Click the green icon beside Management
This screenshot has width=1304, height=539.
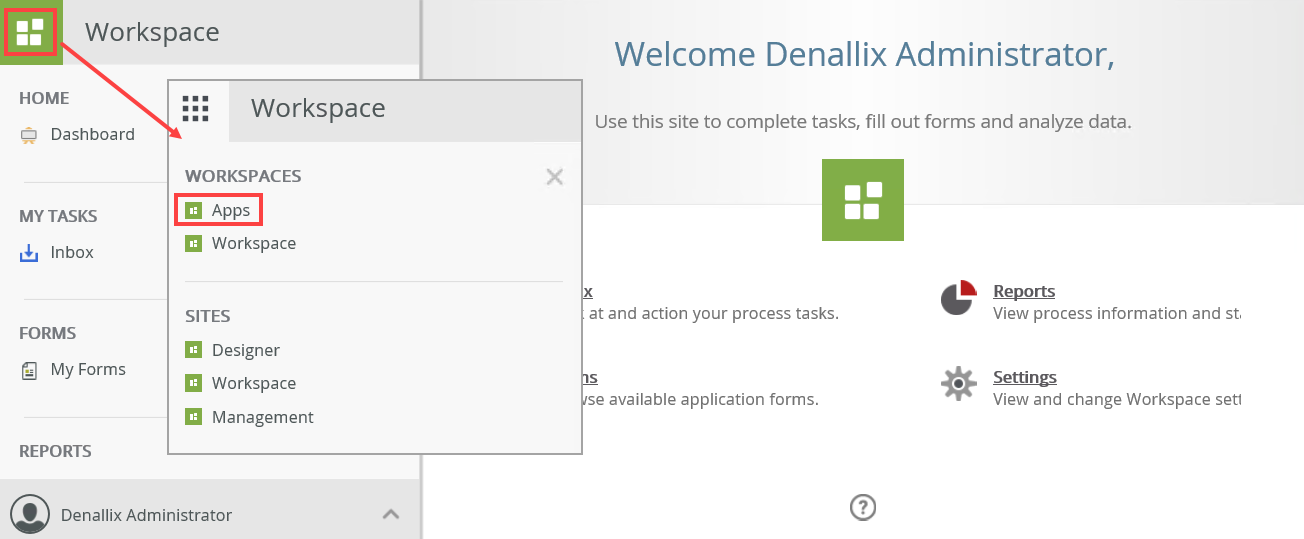click(x=194, y=417)
